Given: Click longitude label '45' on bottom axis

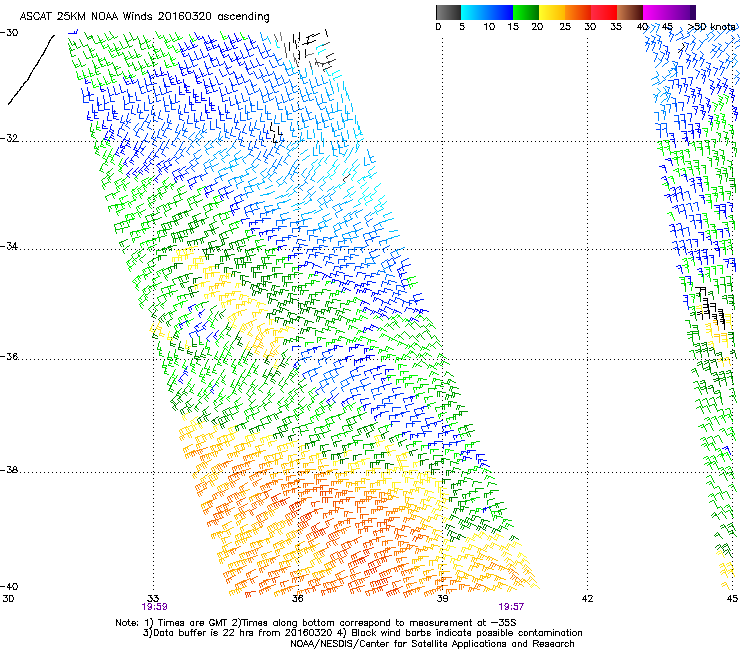Looking at the screenshot, I should (x=732, y=598).
